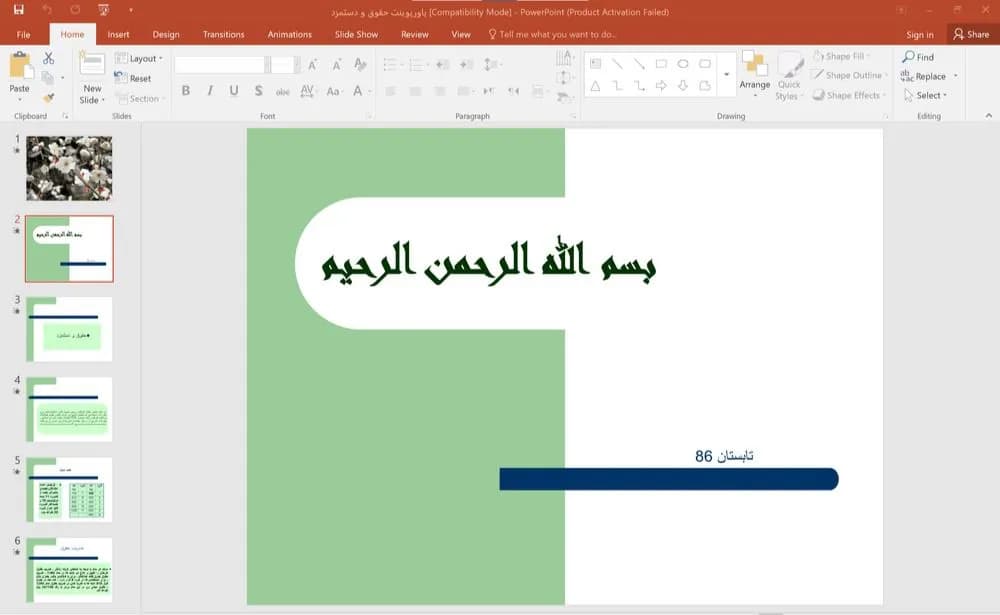Select the triangle shape in the shapes gallery

click(595, 85)
